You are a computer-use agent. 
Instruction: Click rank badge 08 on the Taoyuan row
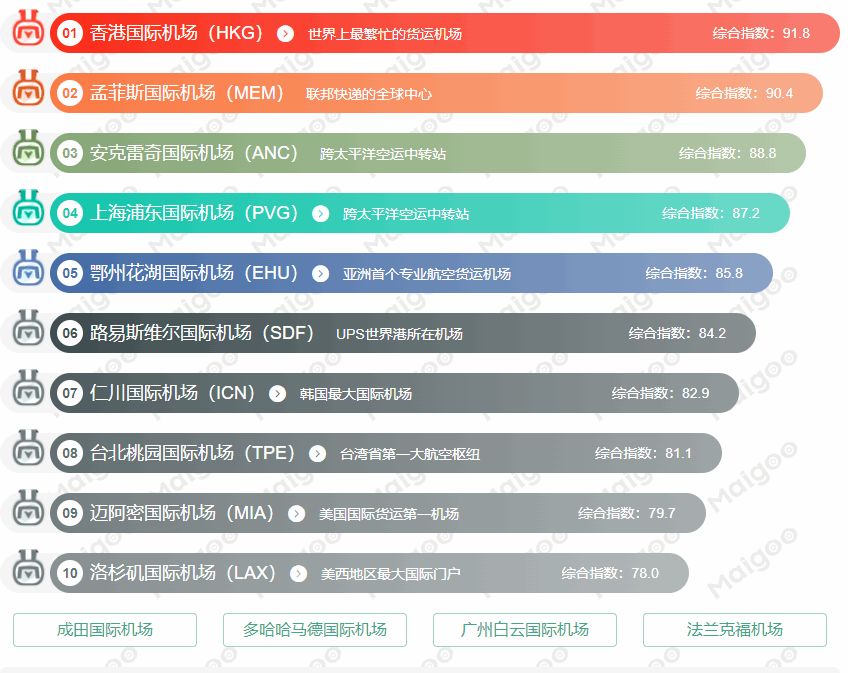(x=70, y=453)
